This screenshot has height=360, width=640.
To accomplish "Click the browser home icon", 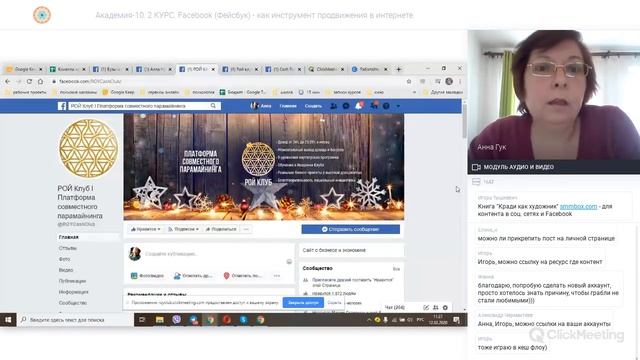I will pos(40,81).
